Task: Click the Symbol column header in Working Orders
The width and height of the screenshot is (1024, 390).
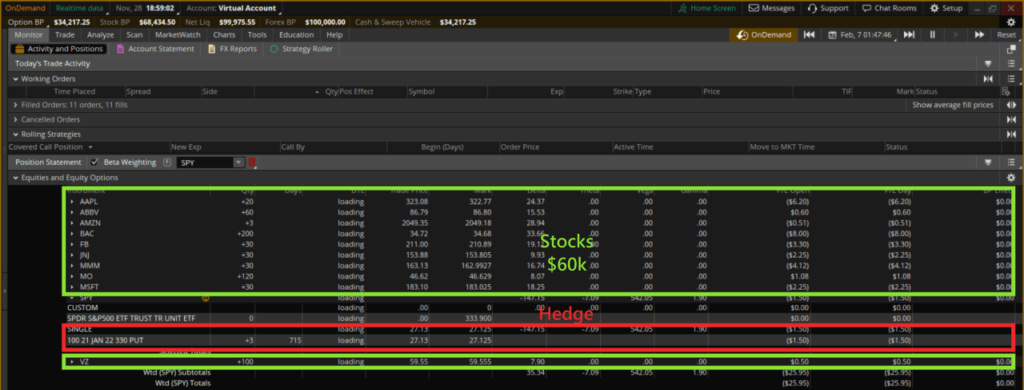Action: pyautogui.click(x=421, y=92)
